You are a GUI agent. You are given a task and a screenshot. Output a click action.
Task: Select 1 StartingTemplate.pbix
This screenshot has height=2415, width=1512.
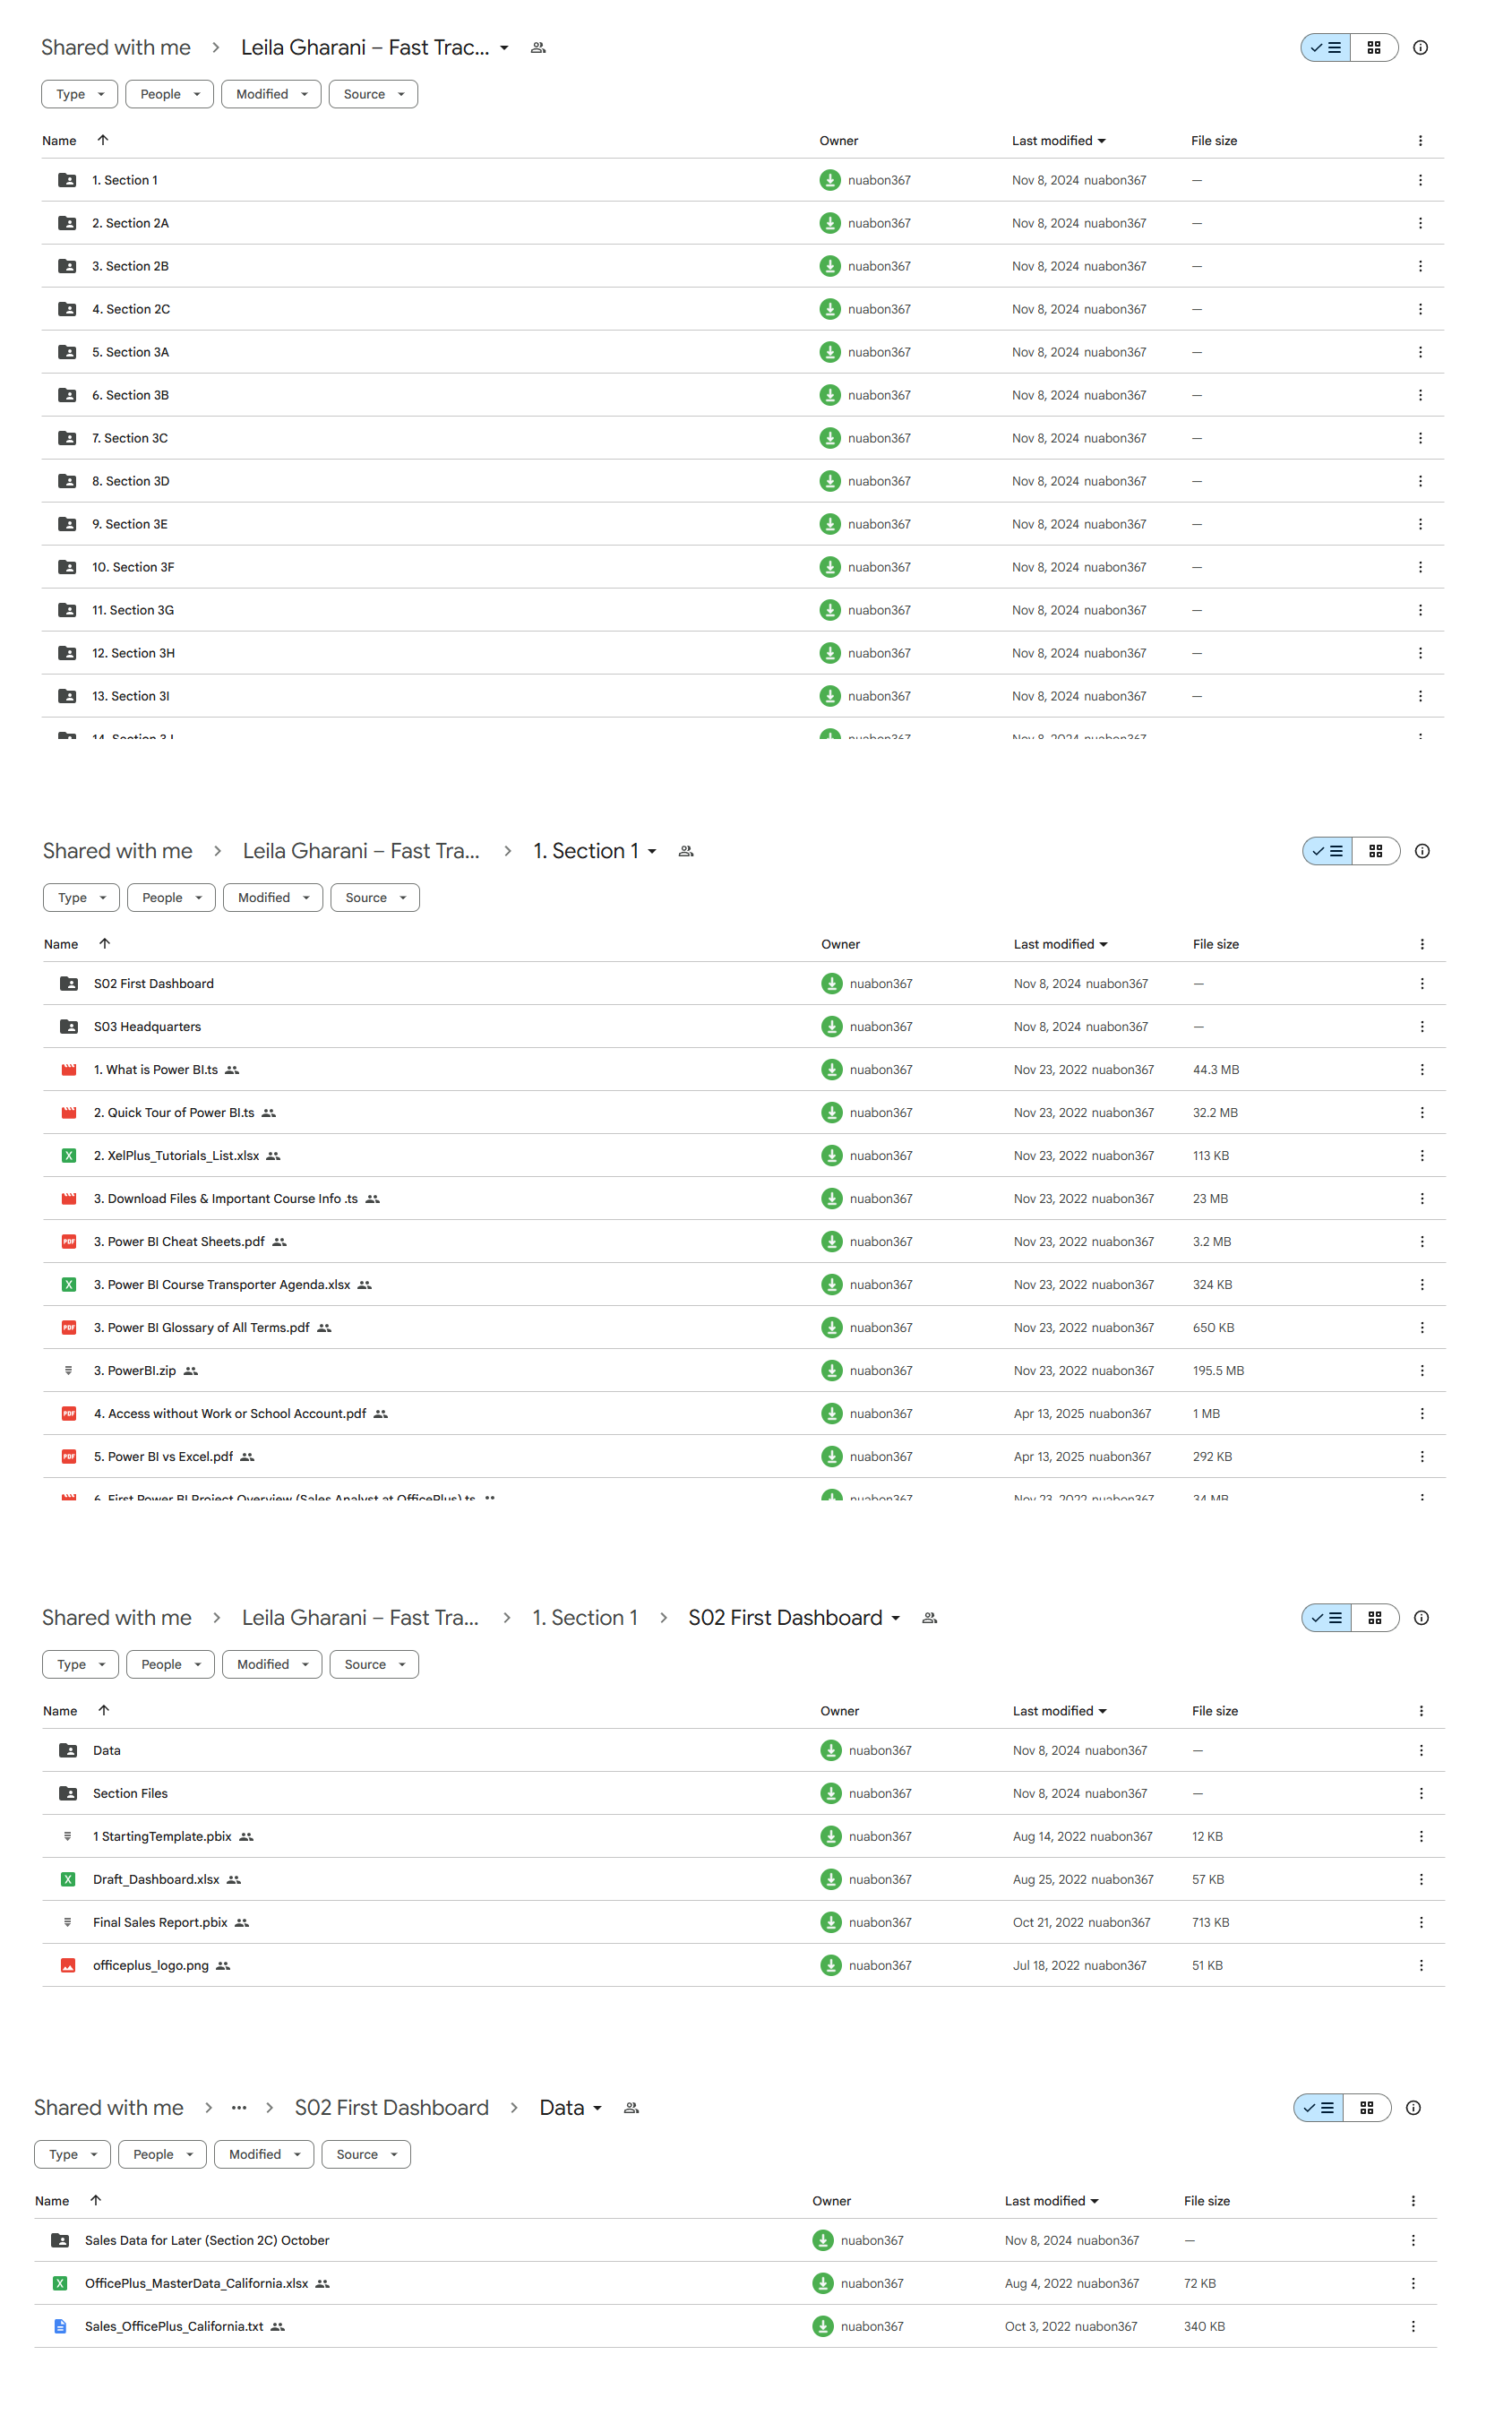click(x=743, y=1837)
